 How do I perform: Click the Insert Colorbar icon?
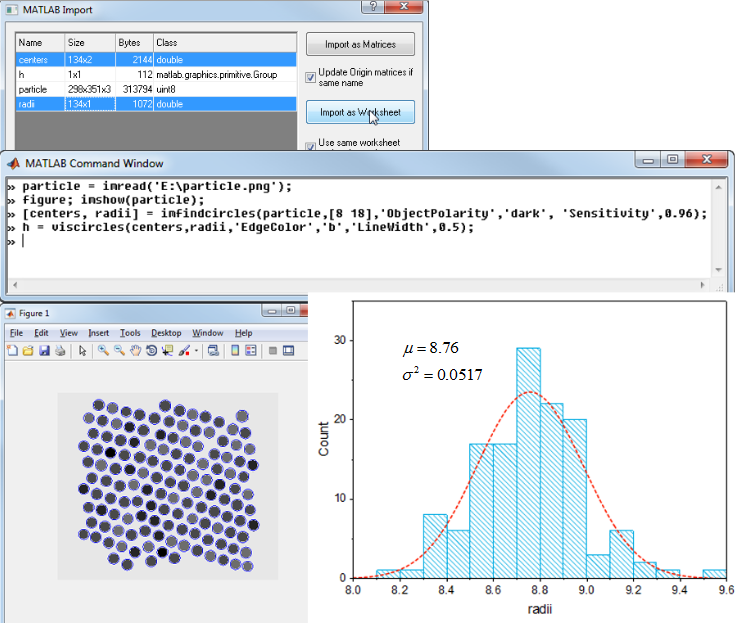tap(235, 351)
